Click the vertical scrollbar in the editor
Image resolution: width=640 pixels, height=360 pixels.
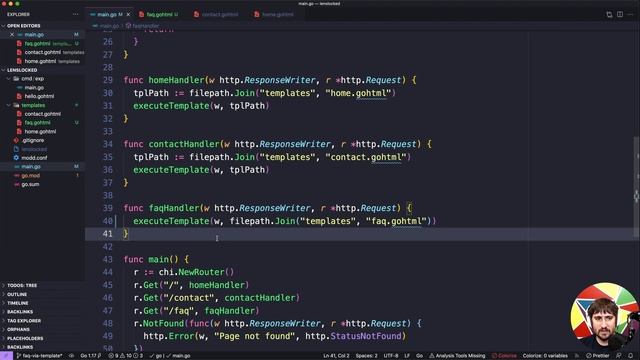(x=636, y=186)
